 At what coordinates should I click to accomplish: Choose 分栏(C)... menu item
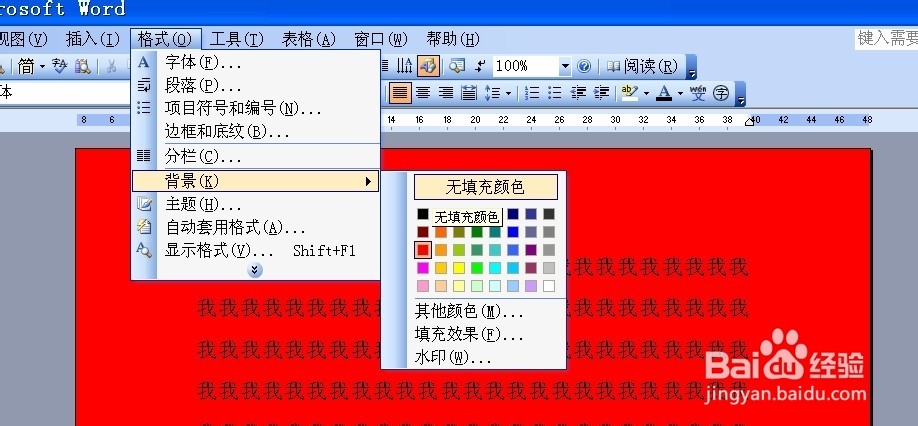255,157
